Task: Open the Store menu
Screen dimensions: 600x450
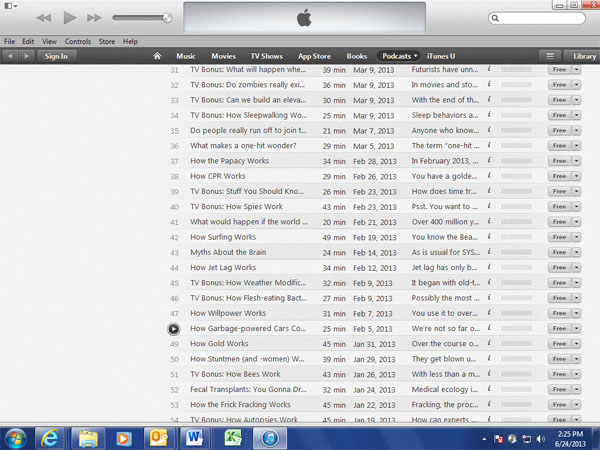Action: (x=107, y=41)
